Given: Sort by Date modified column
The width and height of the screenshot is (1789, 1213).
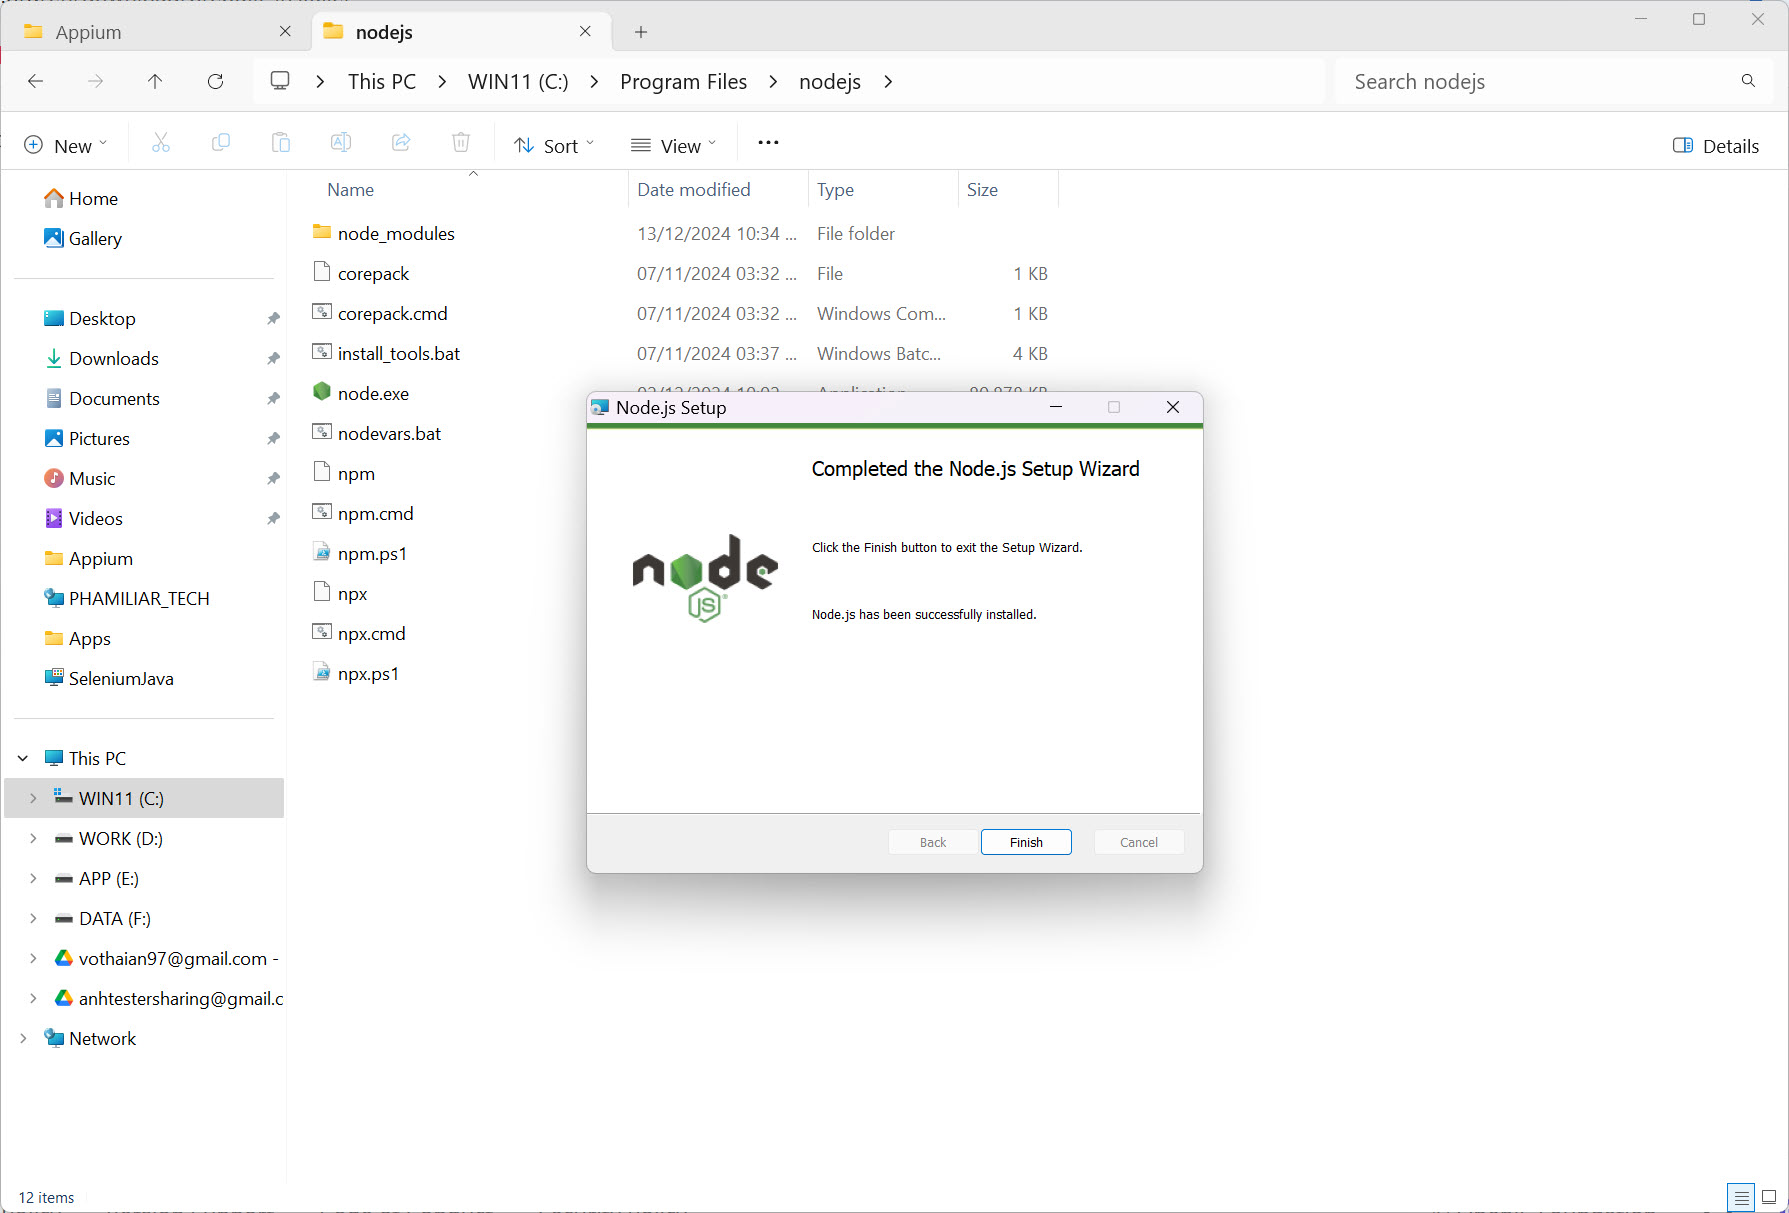Looking at the screenshot, I should click(x=718, y=190).
